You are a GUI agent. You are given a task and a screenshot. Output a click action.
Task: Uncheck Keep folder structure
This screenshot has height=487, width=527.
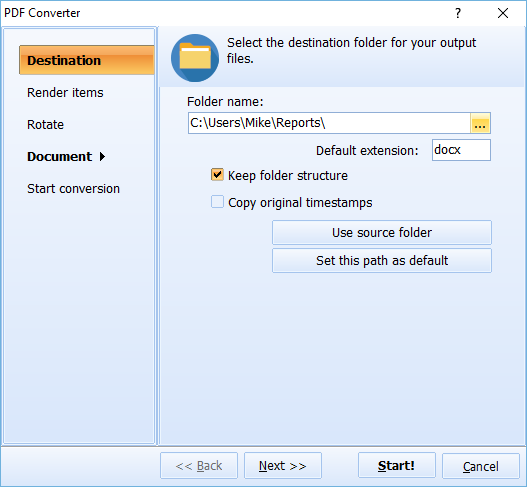click(217, 175)
